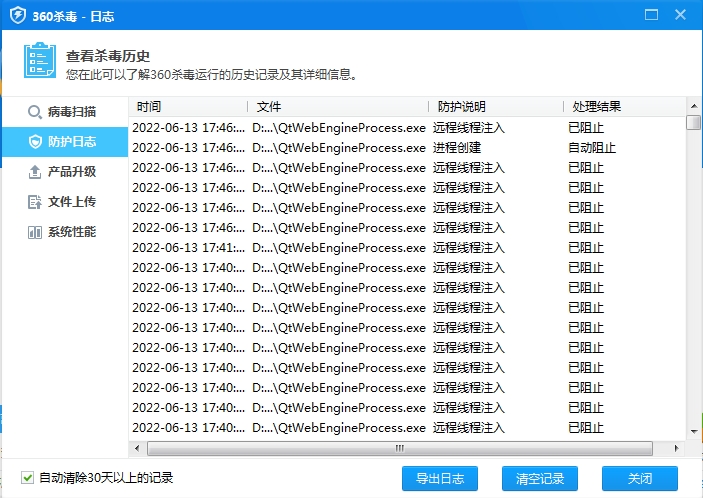
Task: Click the magnifier icon for 病毒扫描
Action: coord(35,112)
